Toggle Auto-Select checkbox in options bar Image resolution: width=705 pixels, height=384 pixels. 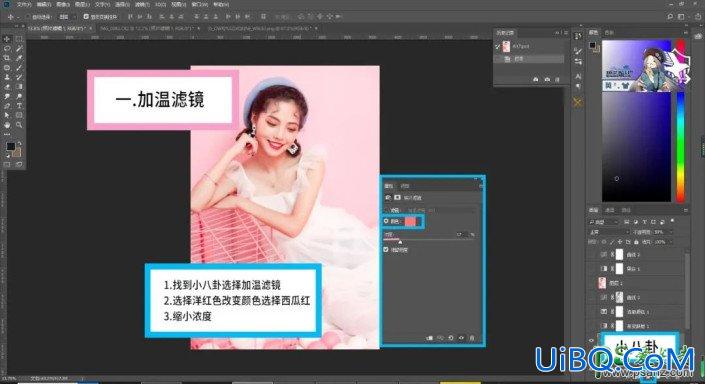click(x=28, y=17)
